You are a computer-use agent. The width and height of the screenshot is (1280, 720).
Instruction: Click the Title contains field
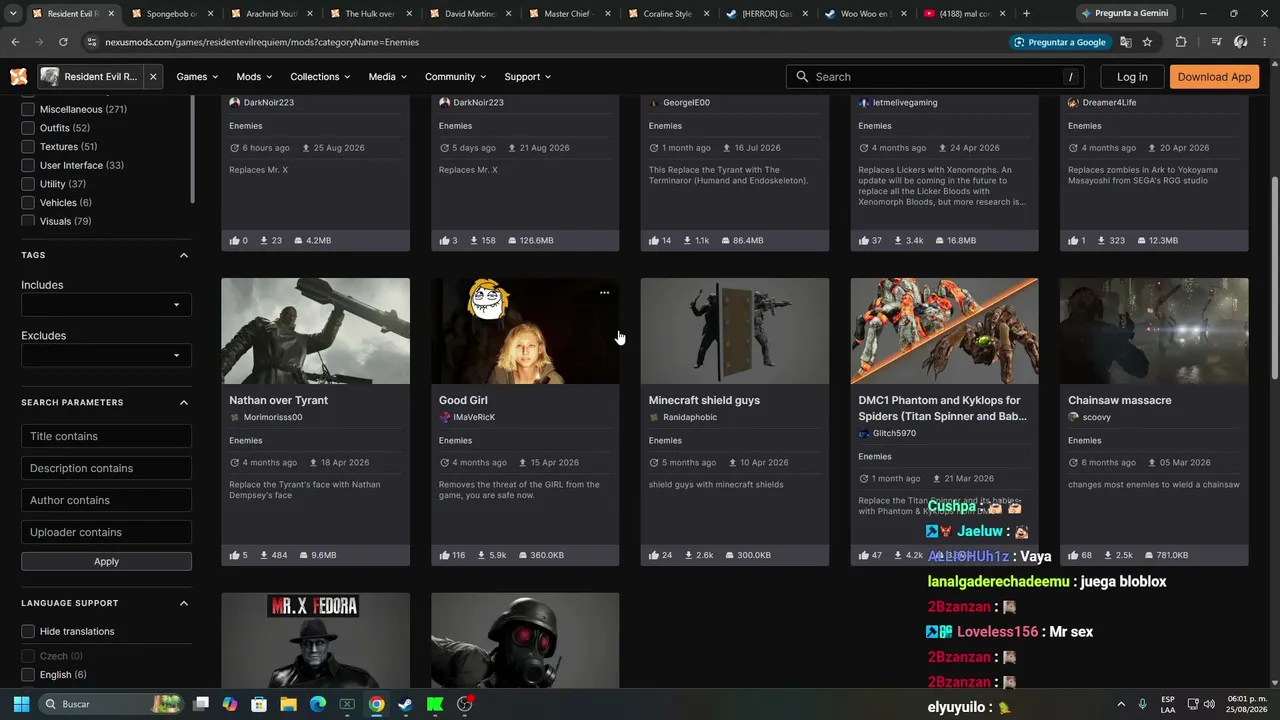[x=106, y=436]
